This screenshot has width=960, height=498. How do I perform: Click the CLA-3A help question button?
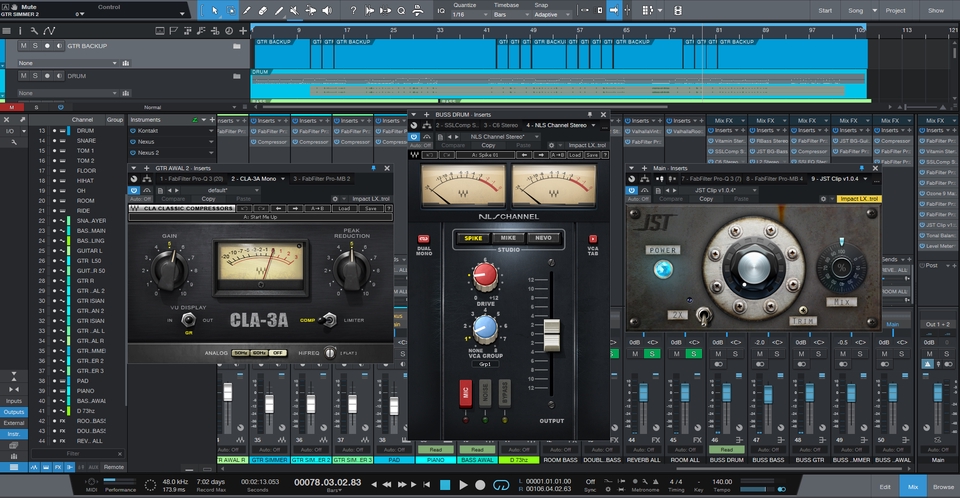(388, 209)
